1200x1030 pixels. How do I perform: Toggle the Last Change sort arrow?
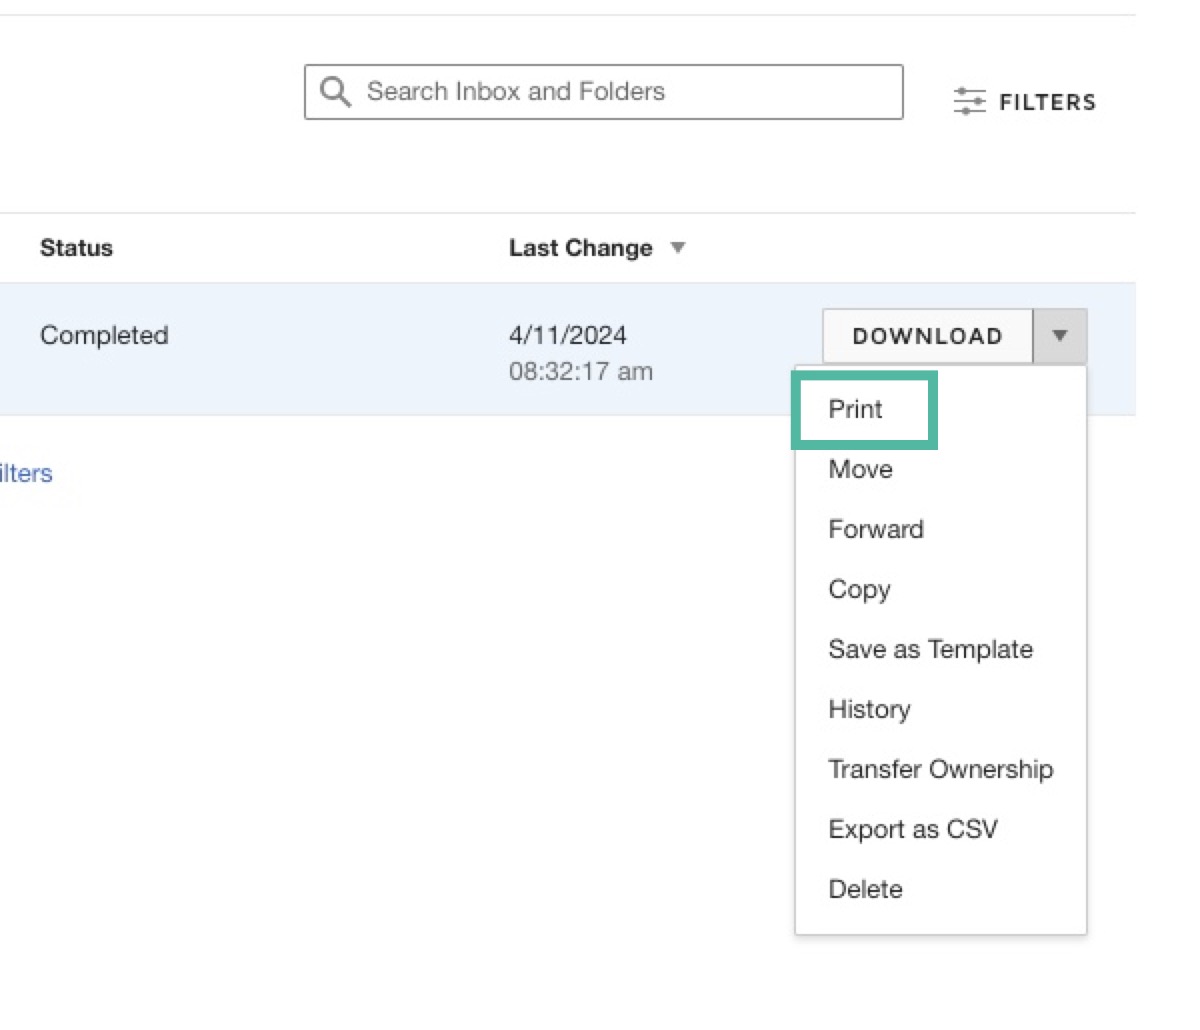(x=678, y=248)
